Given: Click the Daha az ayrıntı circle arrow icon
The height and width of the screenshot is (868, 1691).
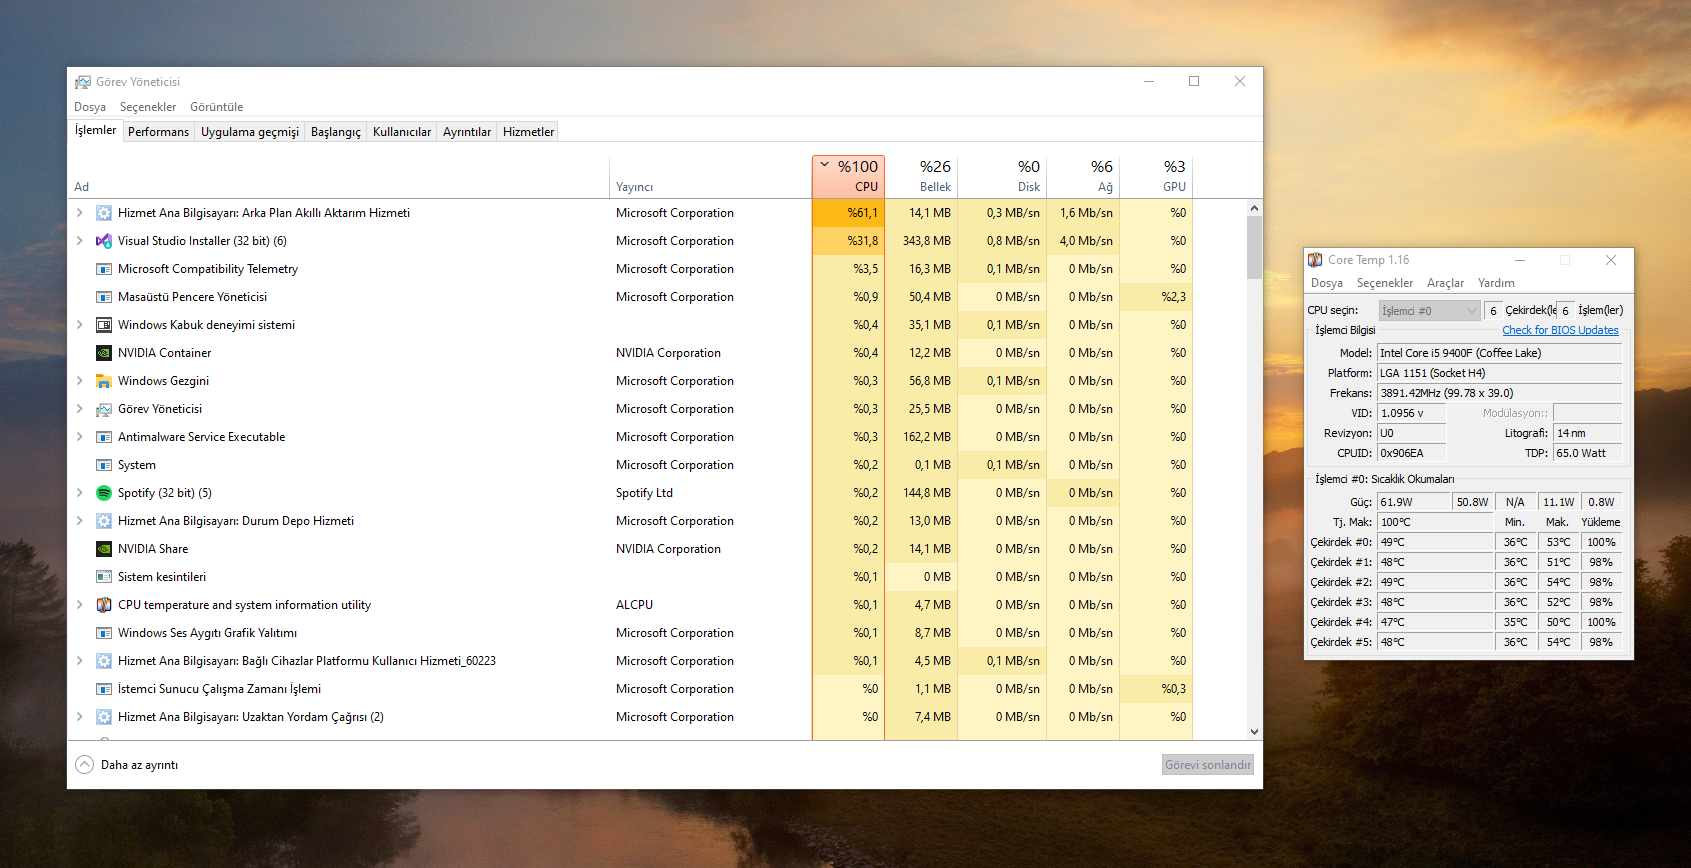Looking at the screenshot, I should click(85, 765).
